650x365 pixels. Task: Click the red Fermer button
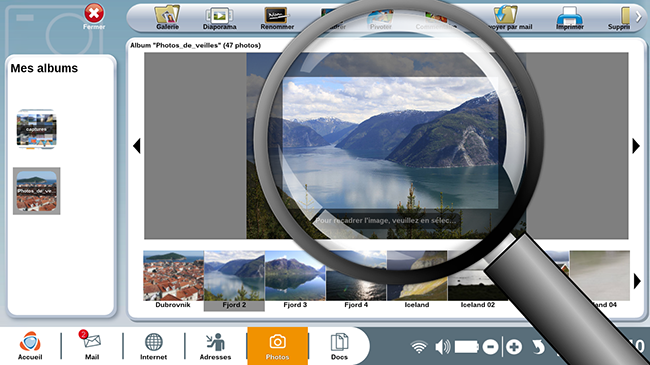pyautogui.click(x=94, y=17)
